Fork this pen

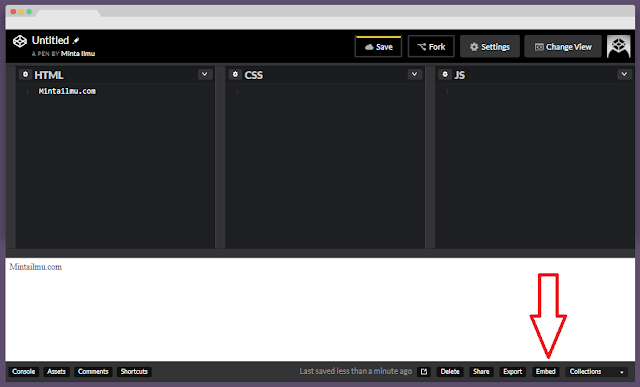click(x=431, y=47)
